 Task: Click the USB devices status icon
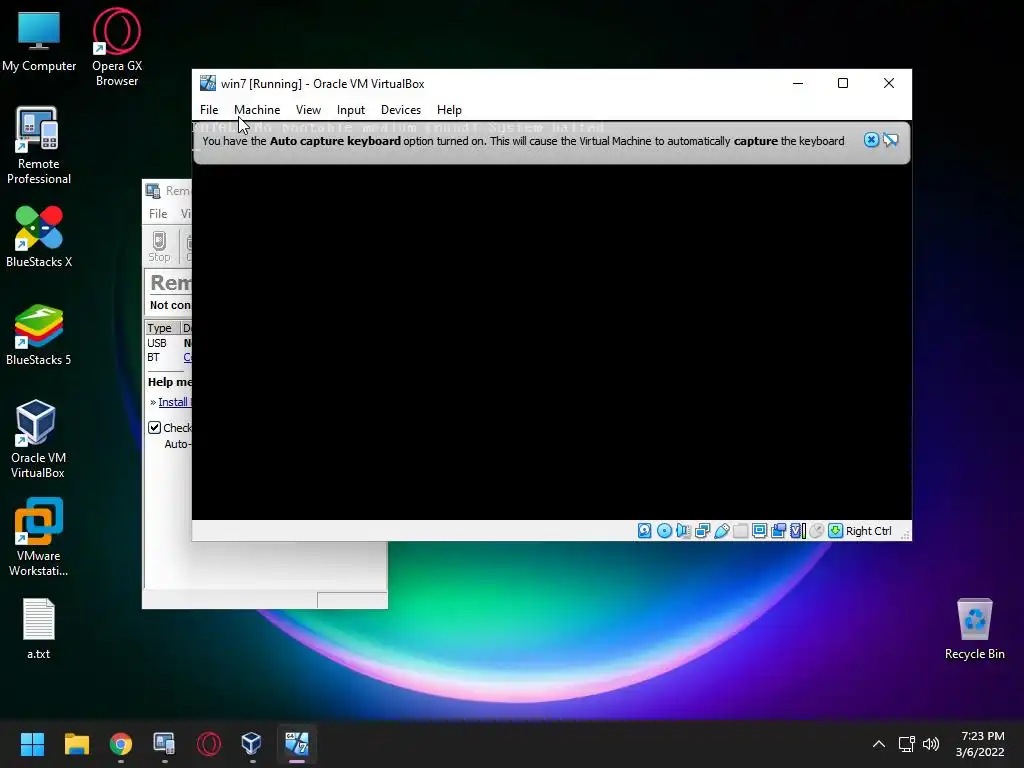[x=722, y=531]
